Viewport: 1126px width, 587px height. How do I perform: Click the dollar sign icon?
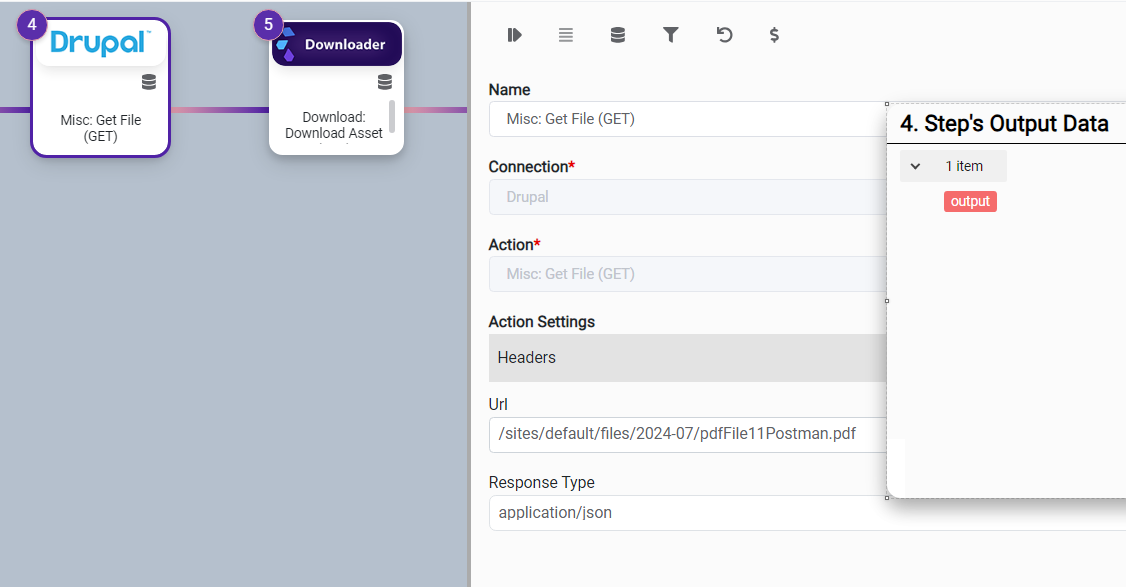point(774,35)
